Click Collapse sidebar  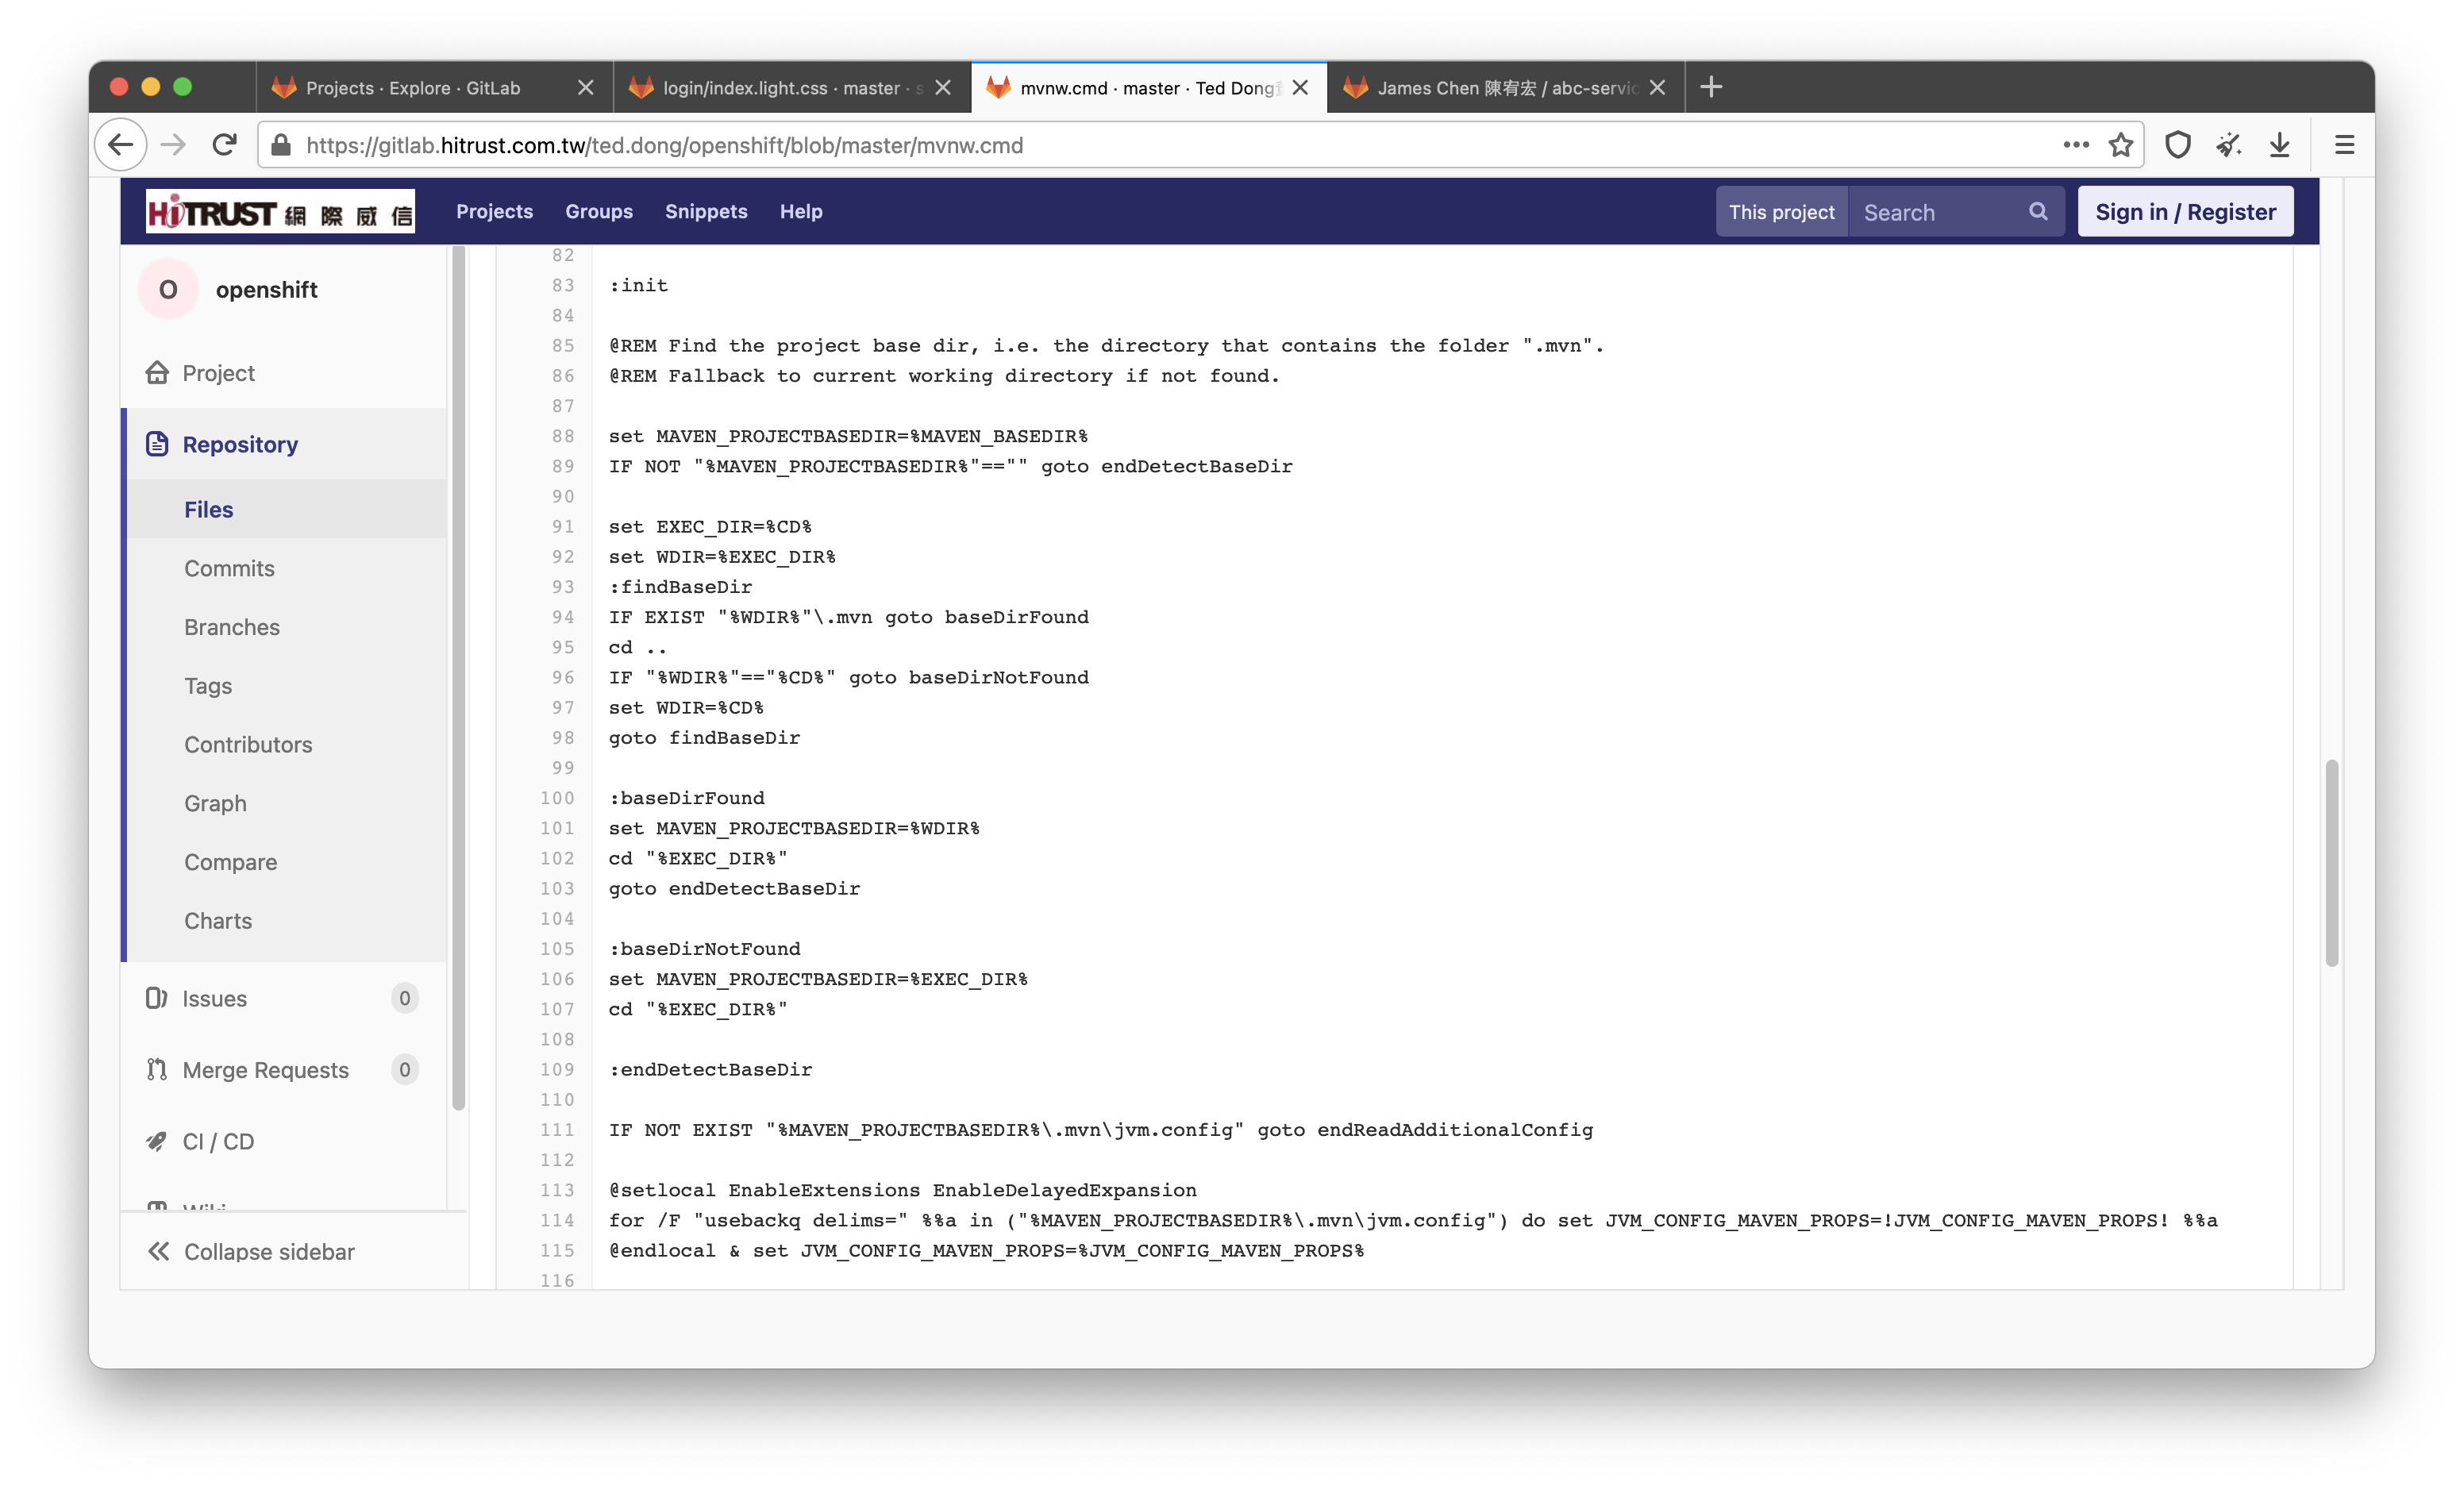coord(269,1251)
